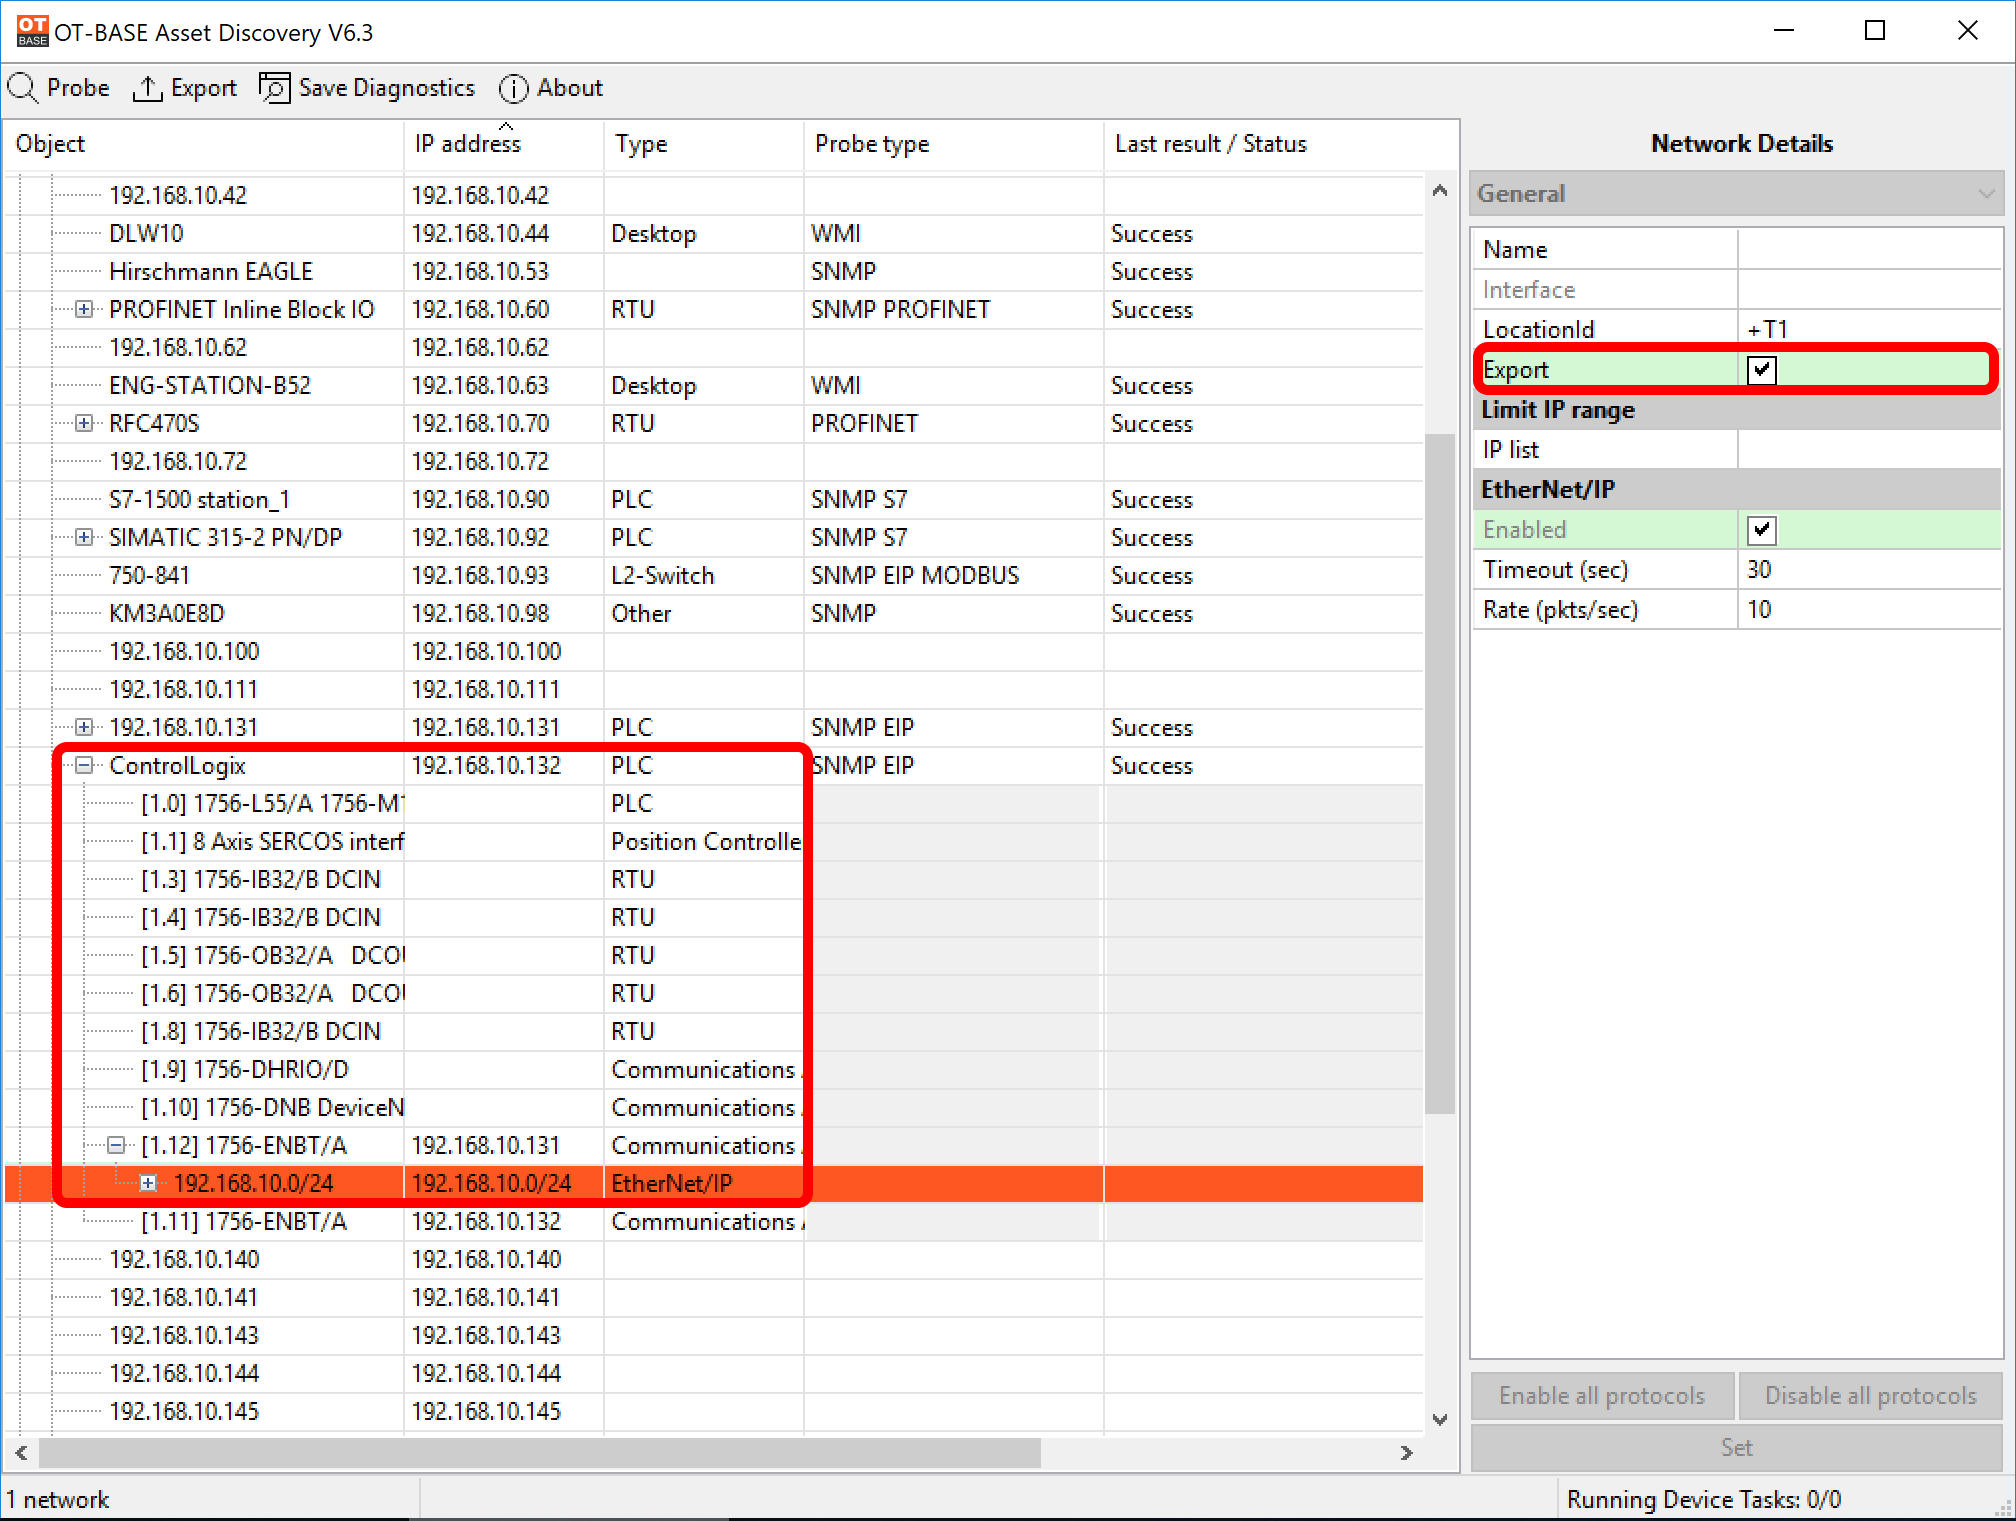The image size is (2016, 1521).
Task: Collapse the General section chevron
Action: (1986, 194)
